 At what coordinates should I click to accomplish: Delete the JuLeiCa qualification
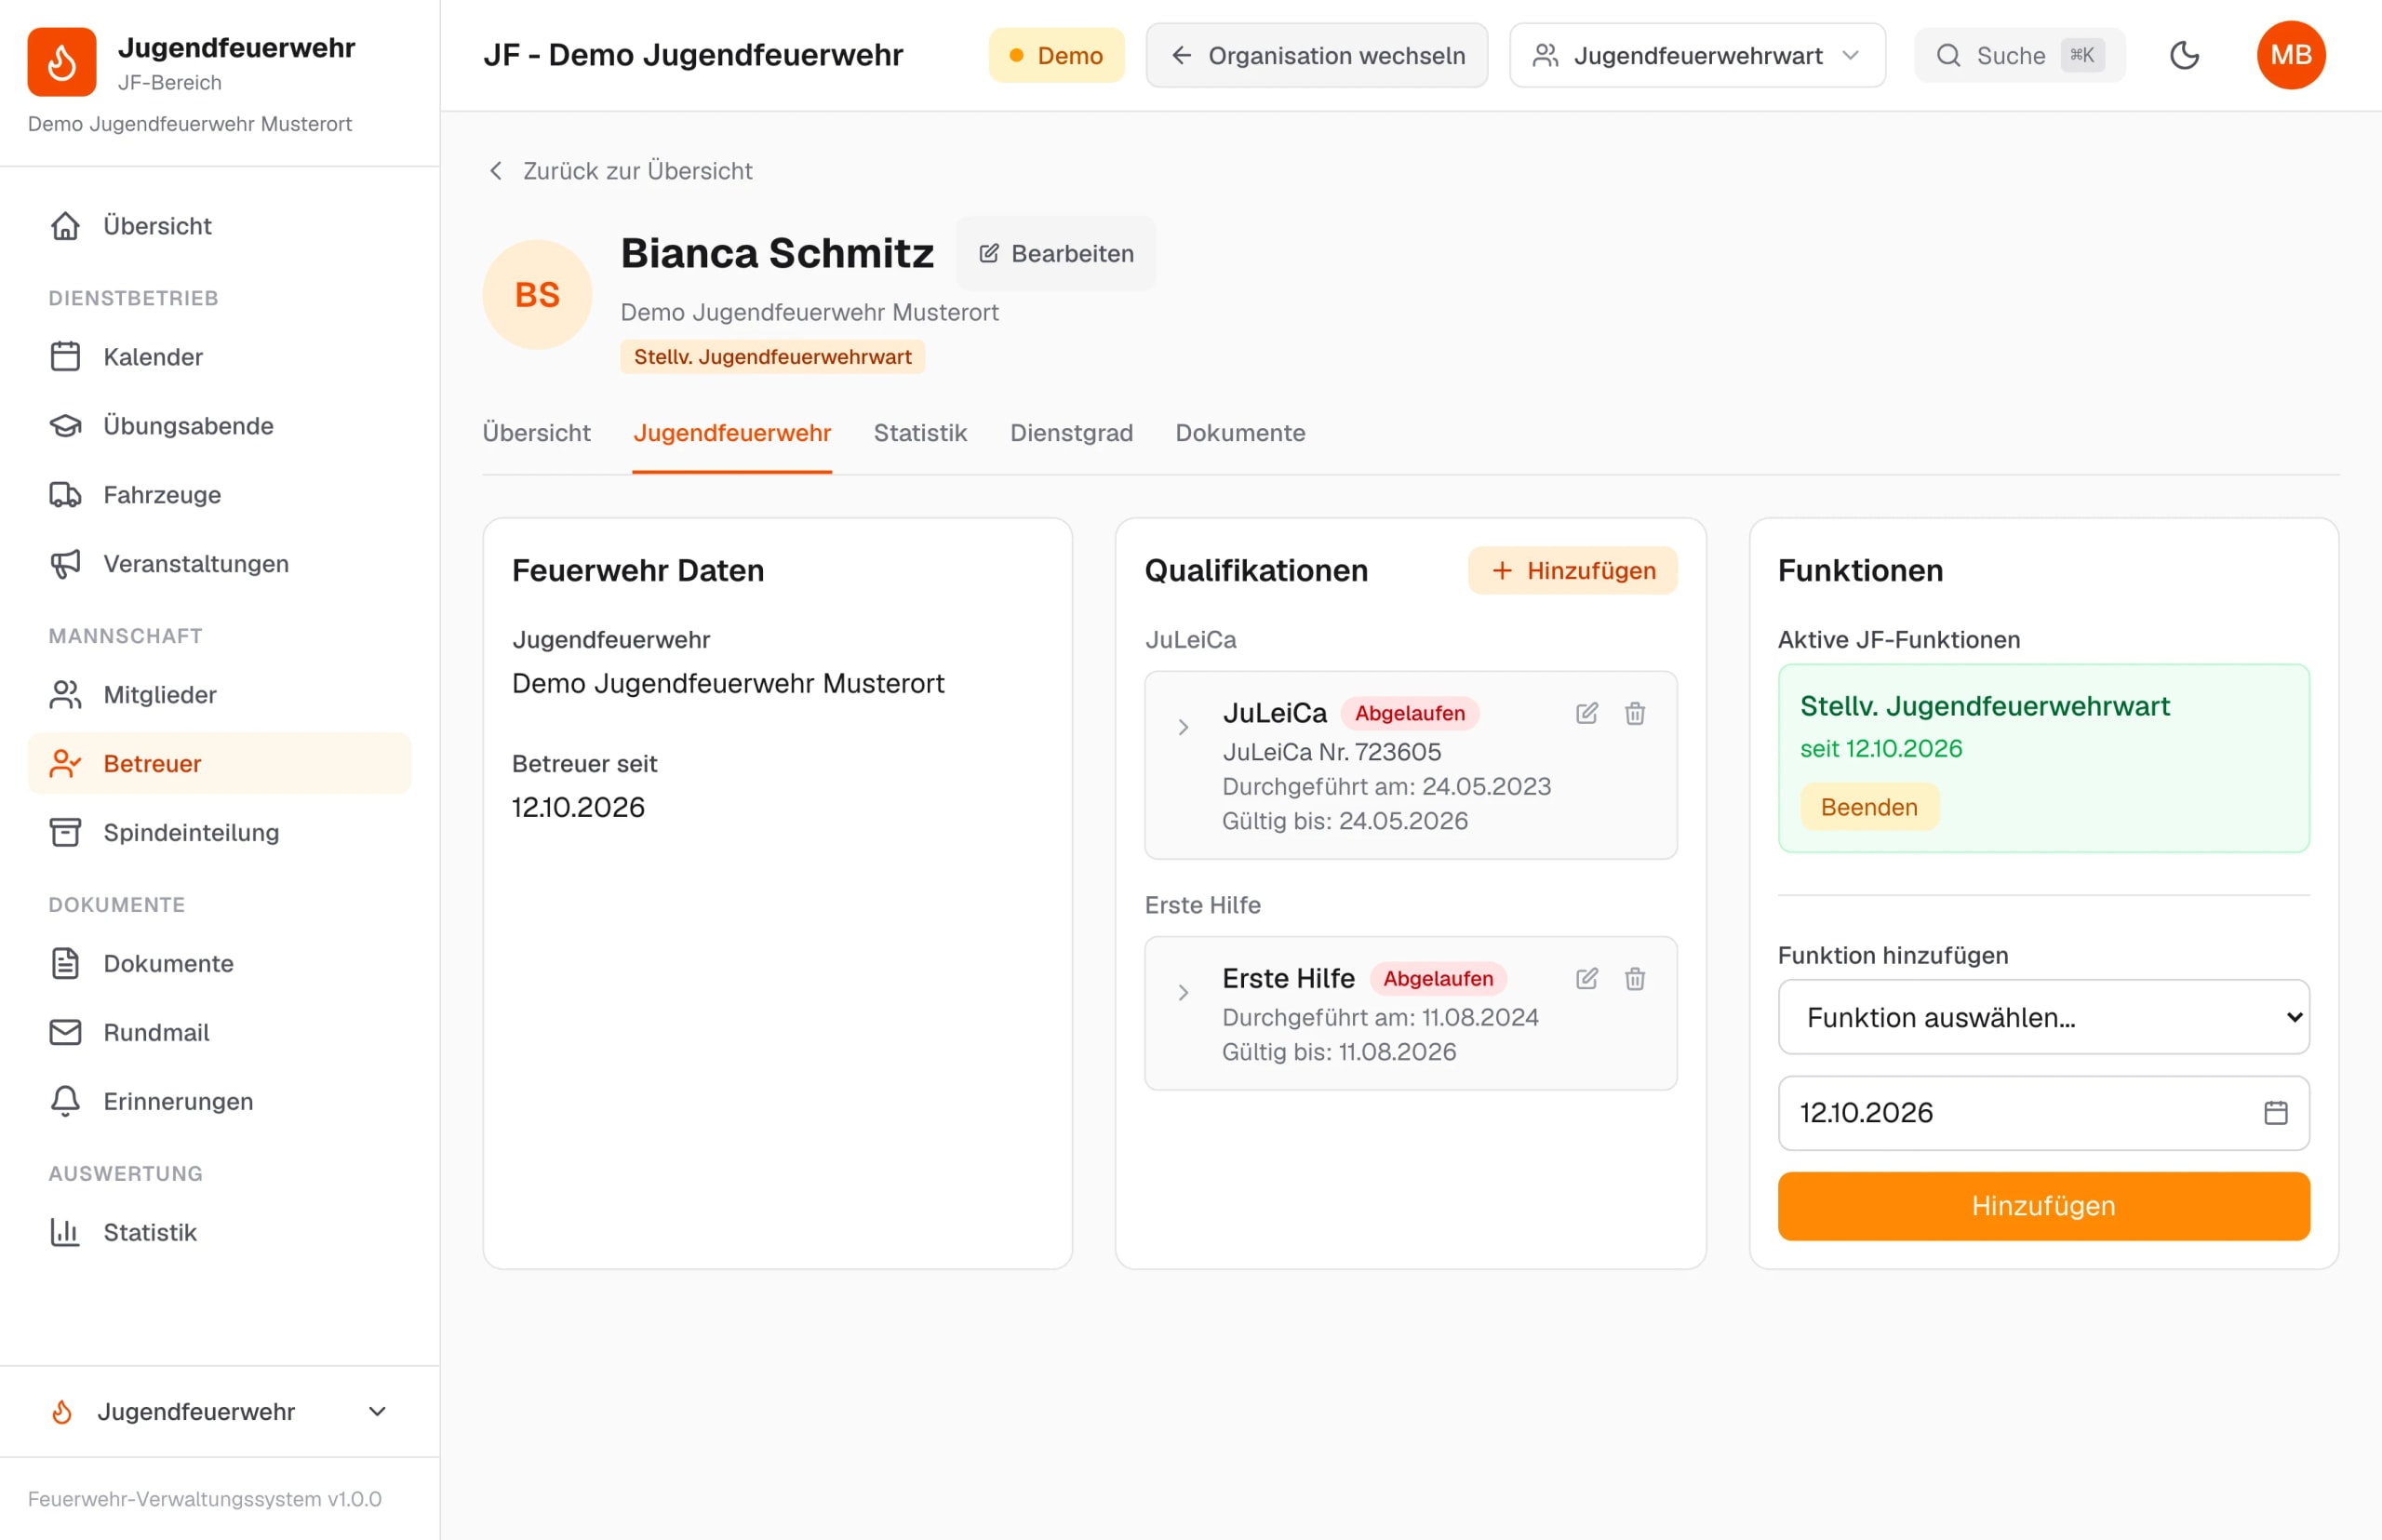point(1634,713)
